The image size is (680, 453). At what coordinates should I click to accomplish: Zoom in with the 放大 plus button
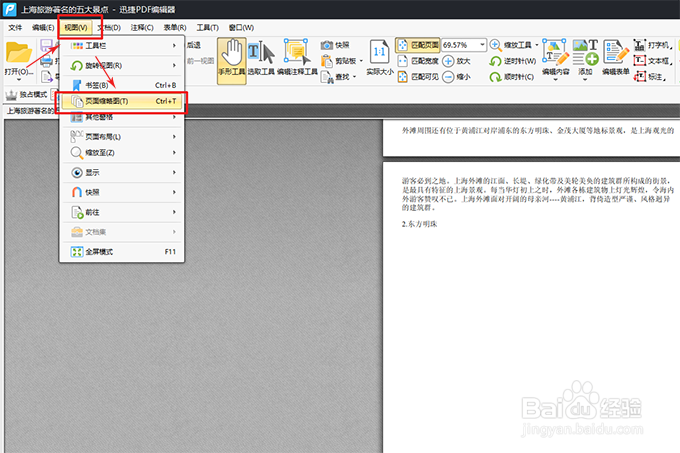pos(456,61)
